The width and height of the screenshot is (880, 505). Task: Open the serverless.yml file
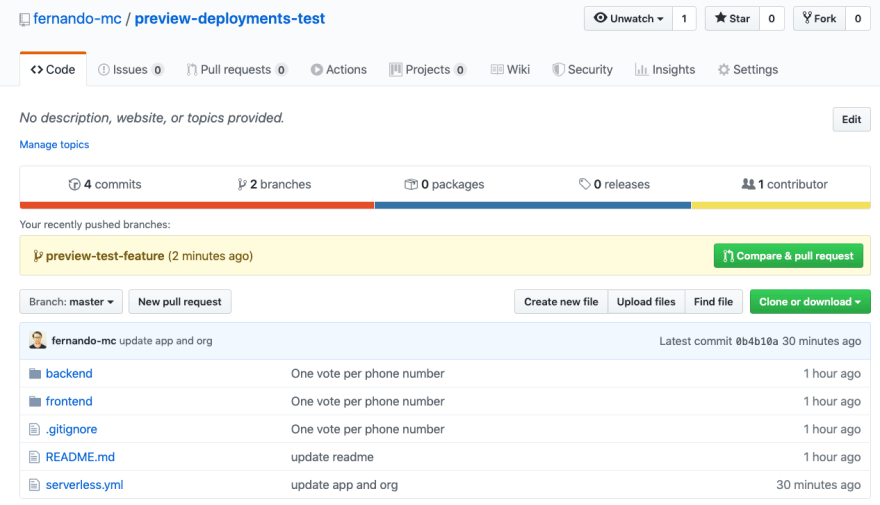click(x=84, y=485)
